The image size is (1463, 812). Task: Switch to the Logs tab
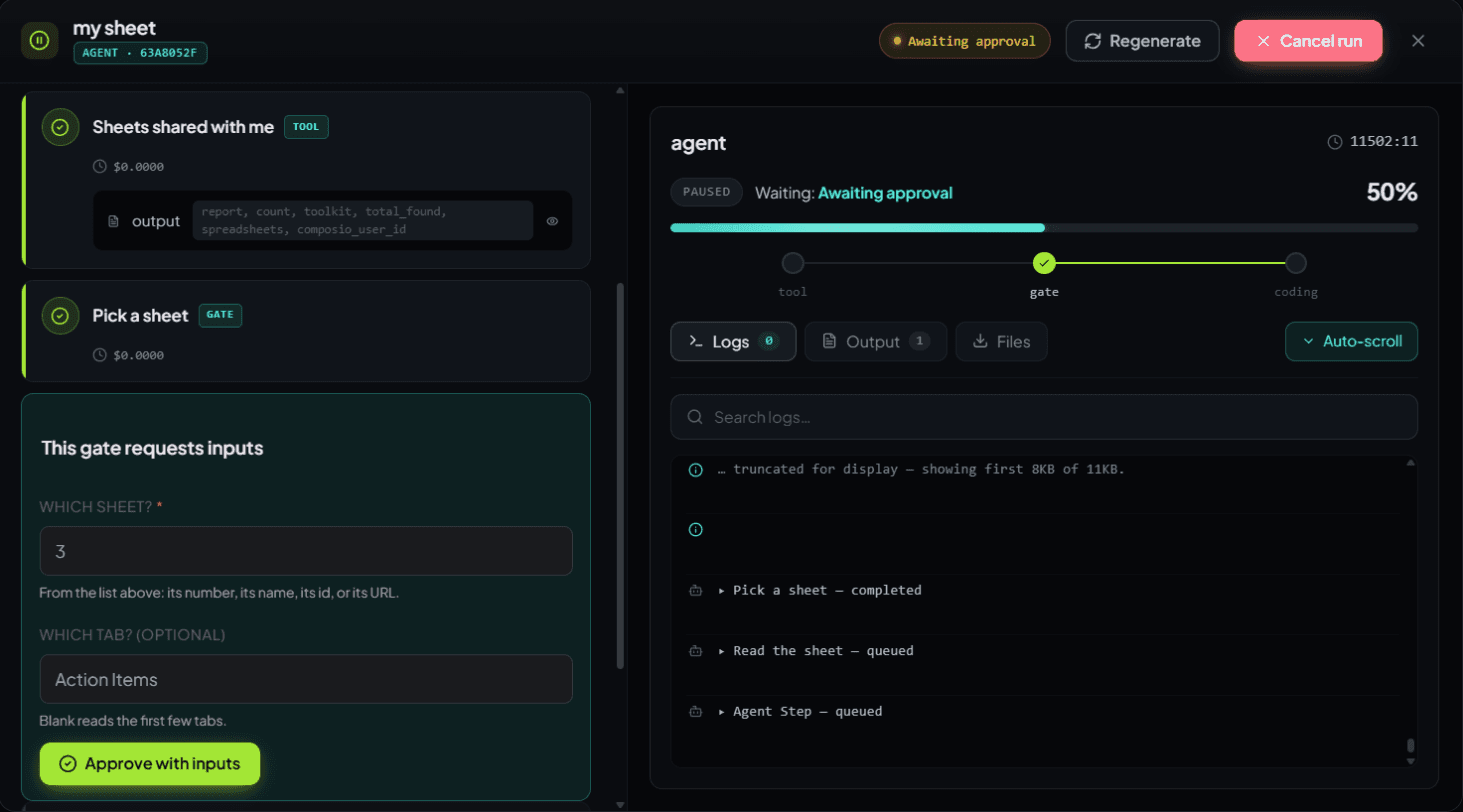click(x=733, y=341)
